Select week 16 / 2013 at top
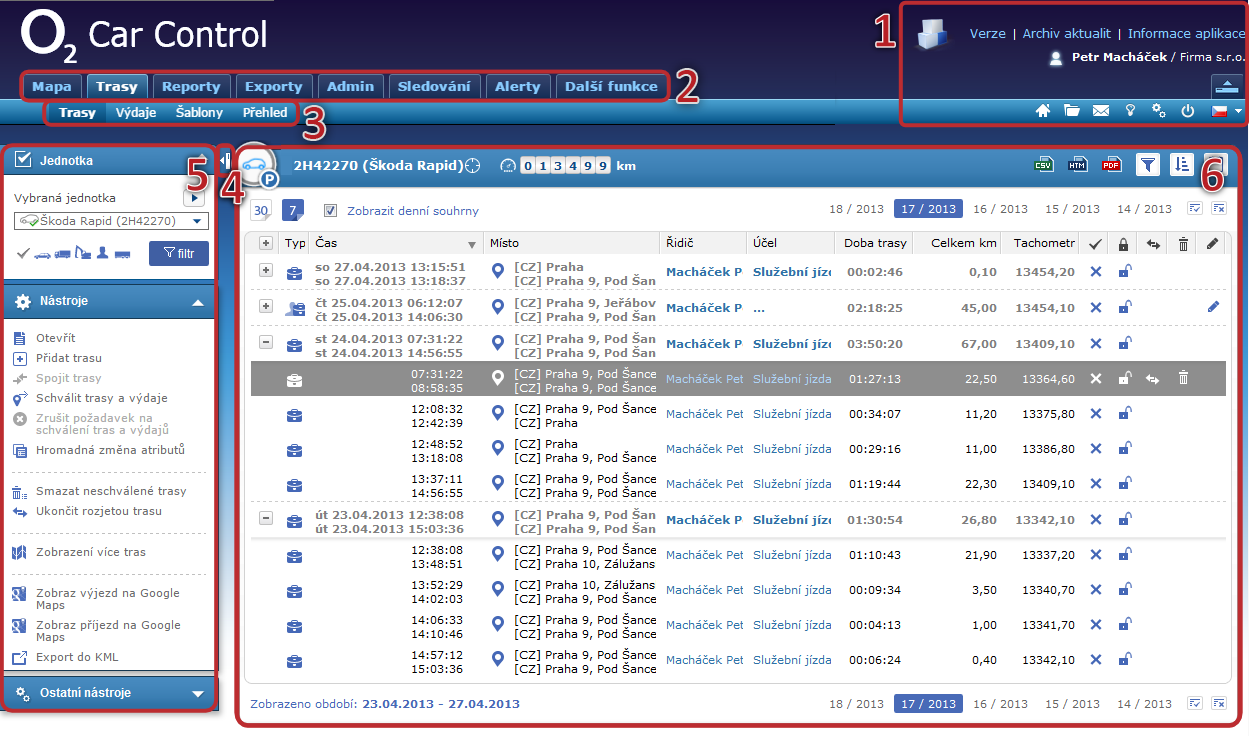The height and width of the screenshot is (736, 1249). (x=1000, y=209)
